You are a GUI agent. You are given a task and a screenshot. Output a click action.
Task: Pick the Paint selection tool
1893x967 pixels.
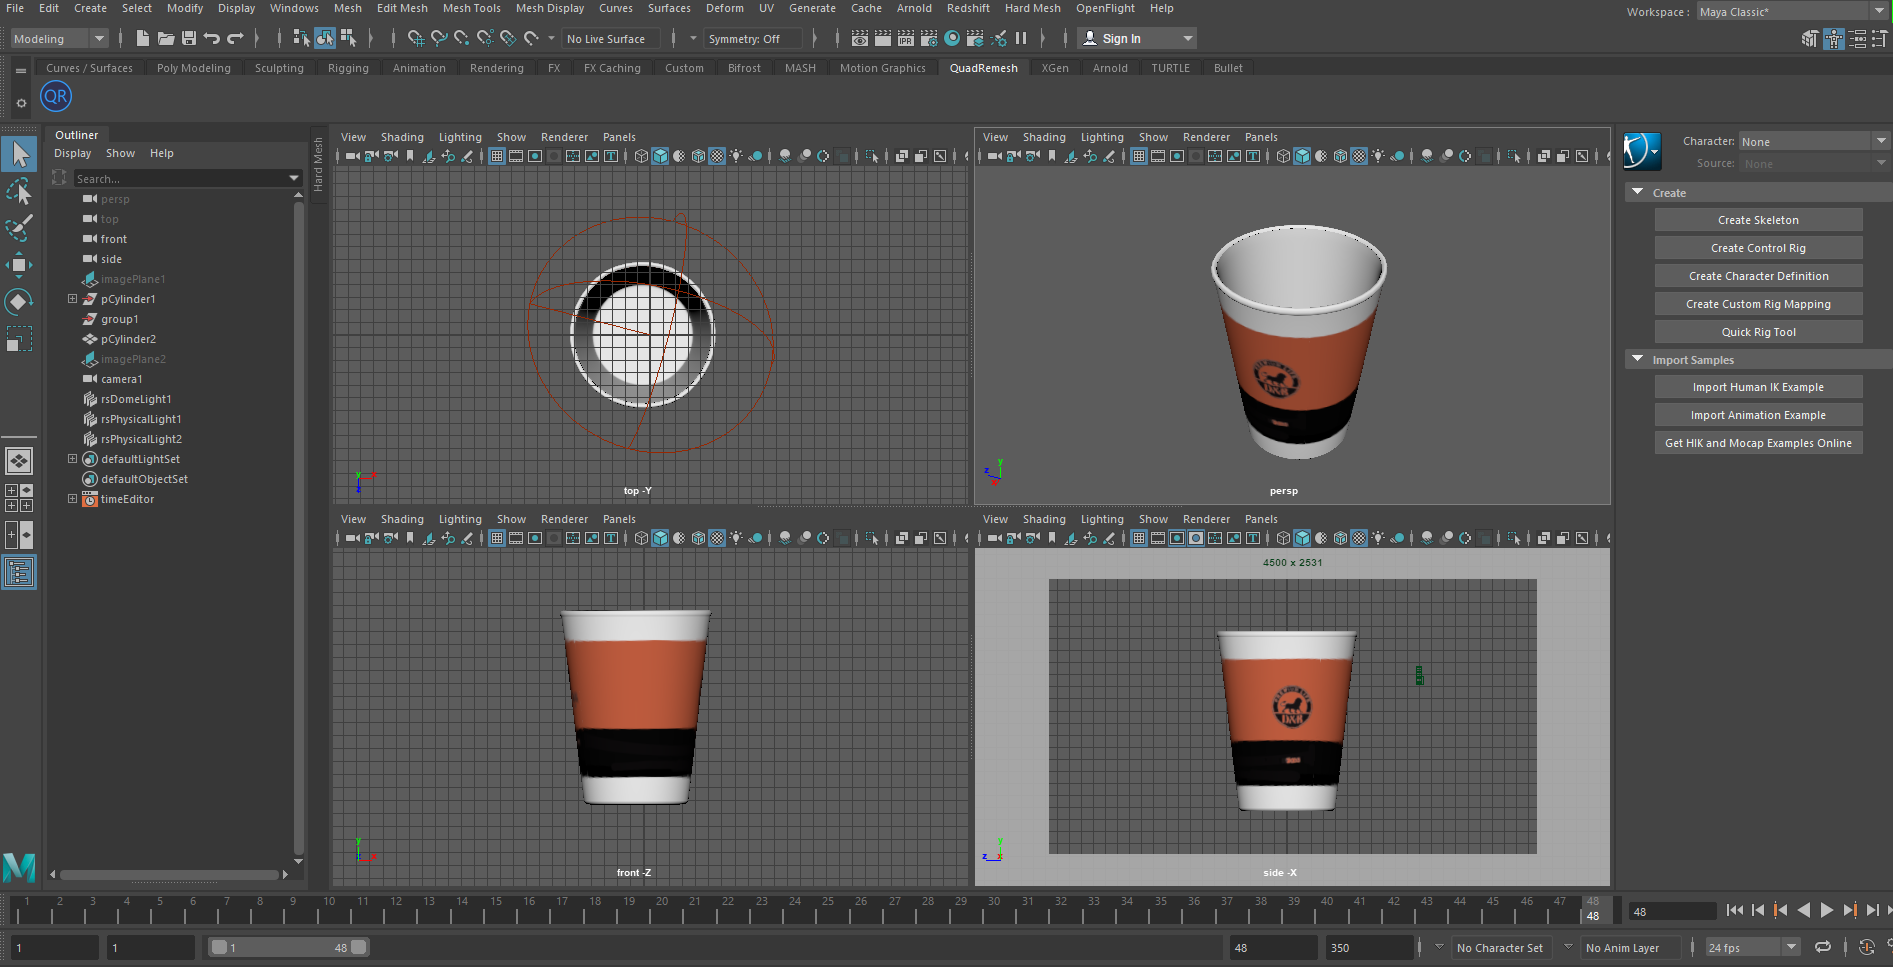coord(19,228)
